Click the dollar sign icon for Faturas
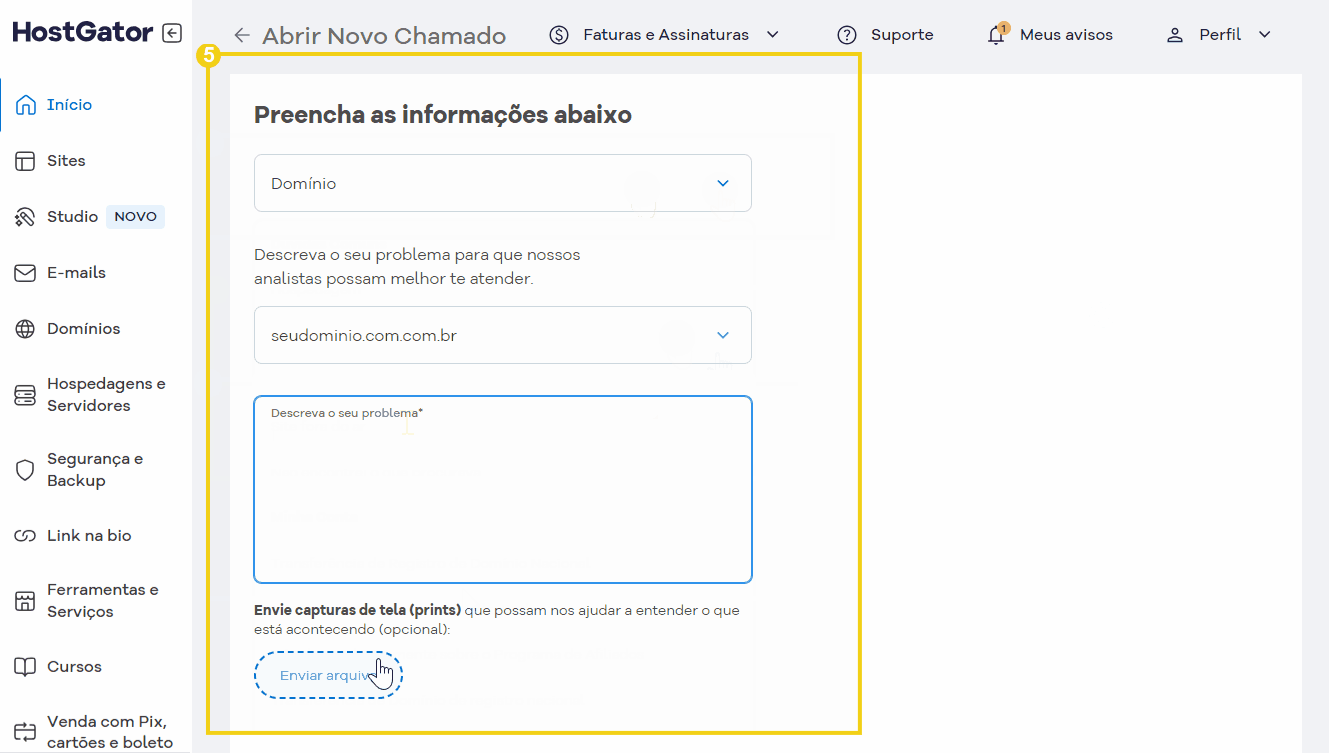Image resolution: width=1329 pixels, height=753 pixels. coord(559,35)
